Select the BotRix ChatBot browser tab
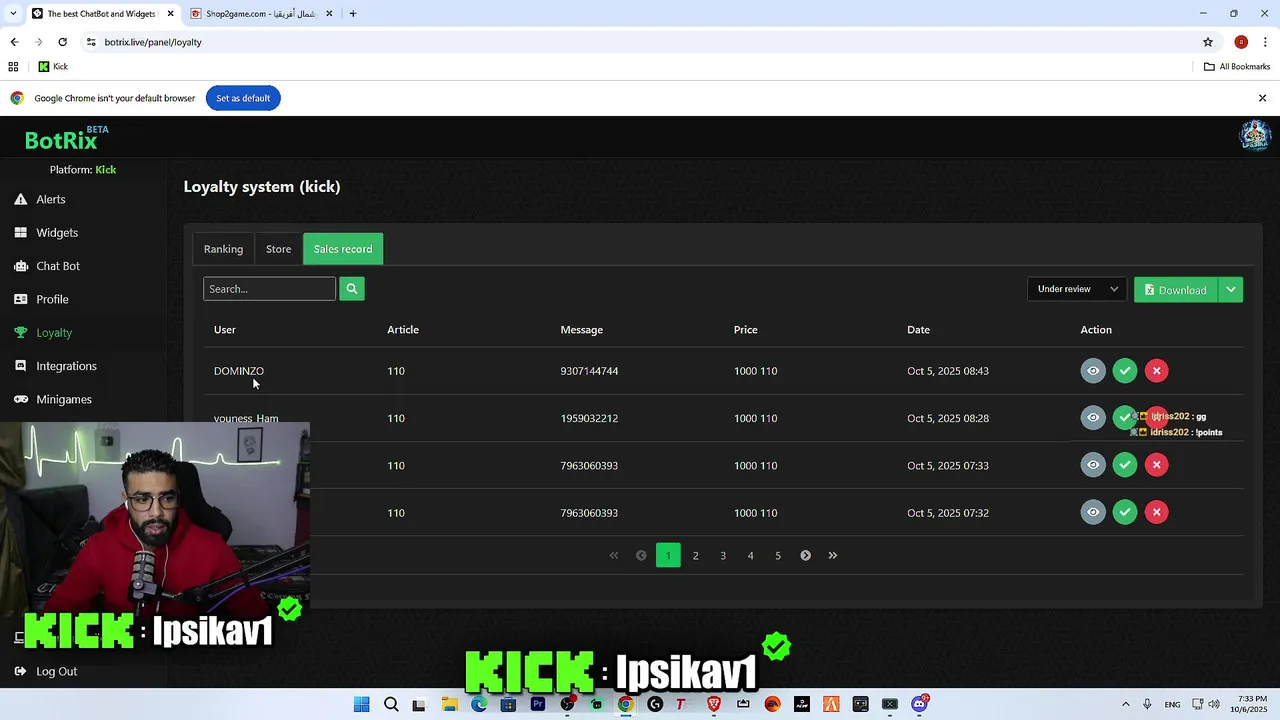 (101, 14)
